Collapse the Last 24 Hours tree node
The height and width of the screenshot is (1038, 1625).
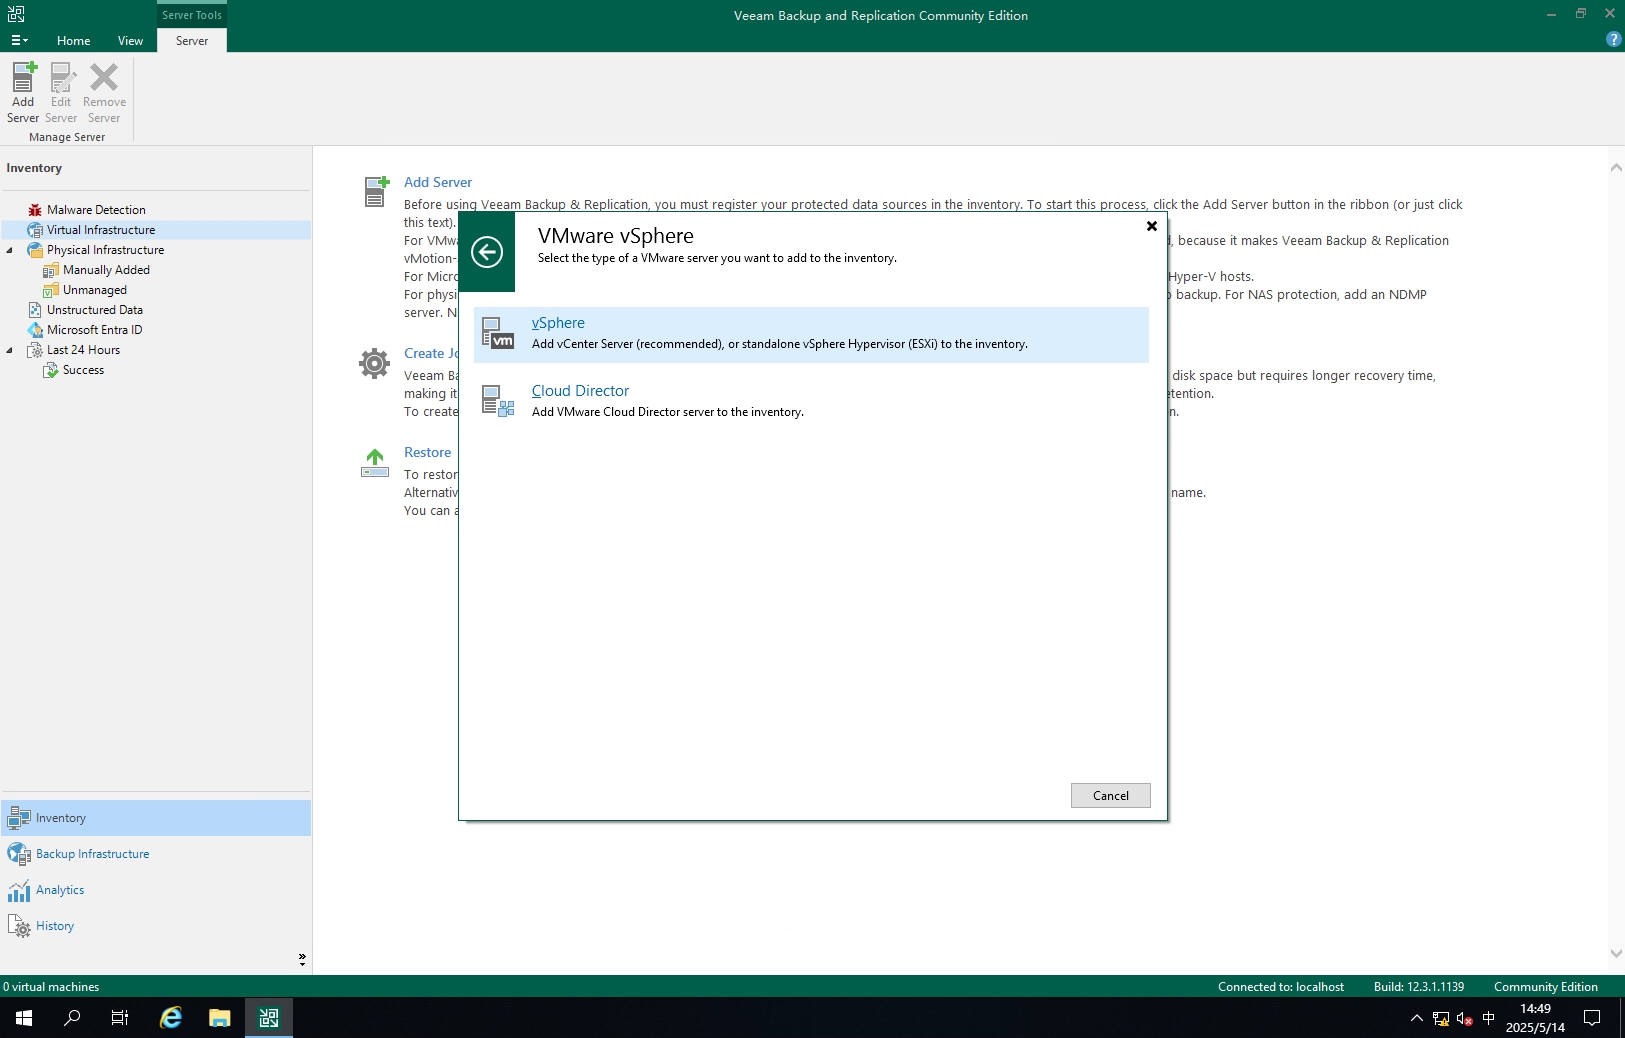pos(10,350)
